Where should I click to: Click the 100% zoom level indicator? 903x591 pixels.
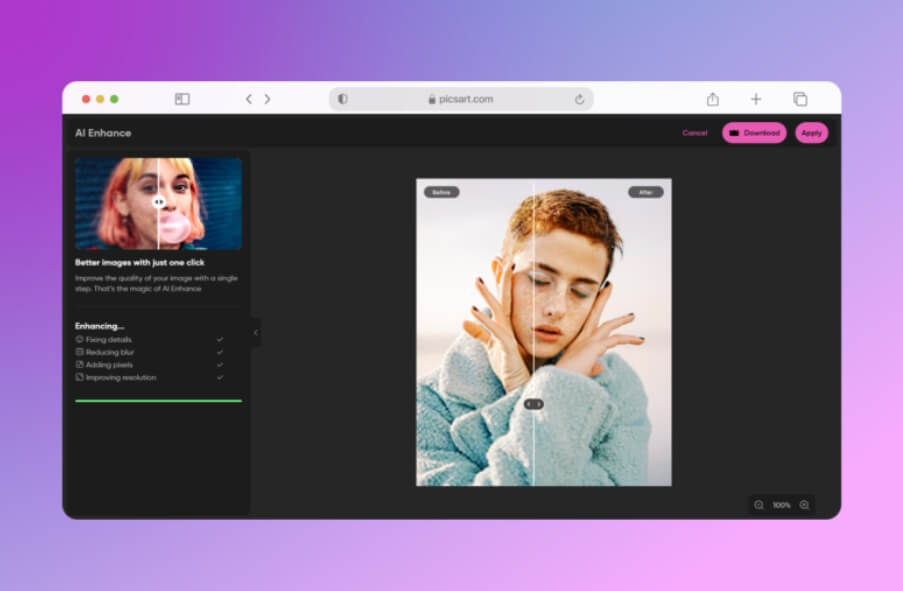[781, 505]
